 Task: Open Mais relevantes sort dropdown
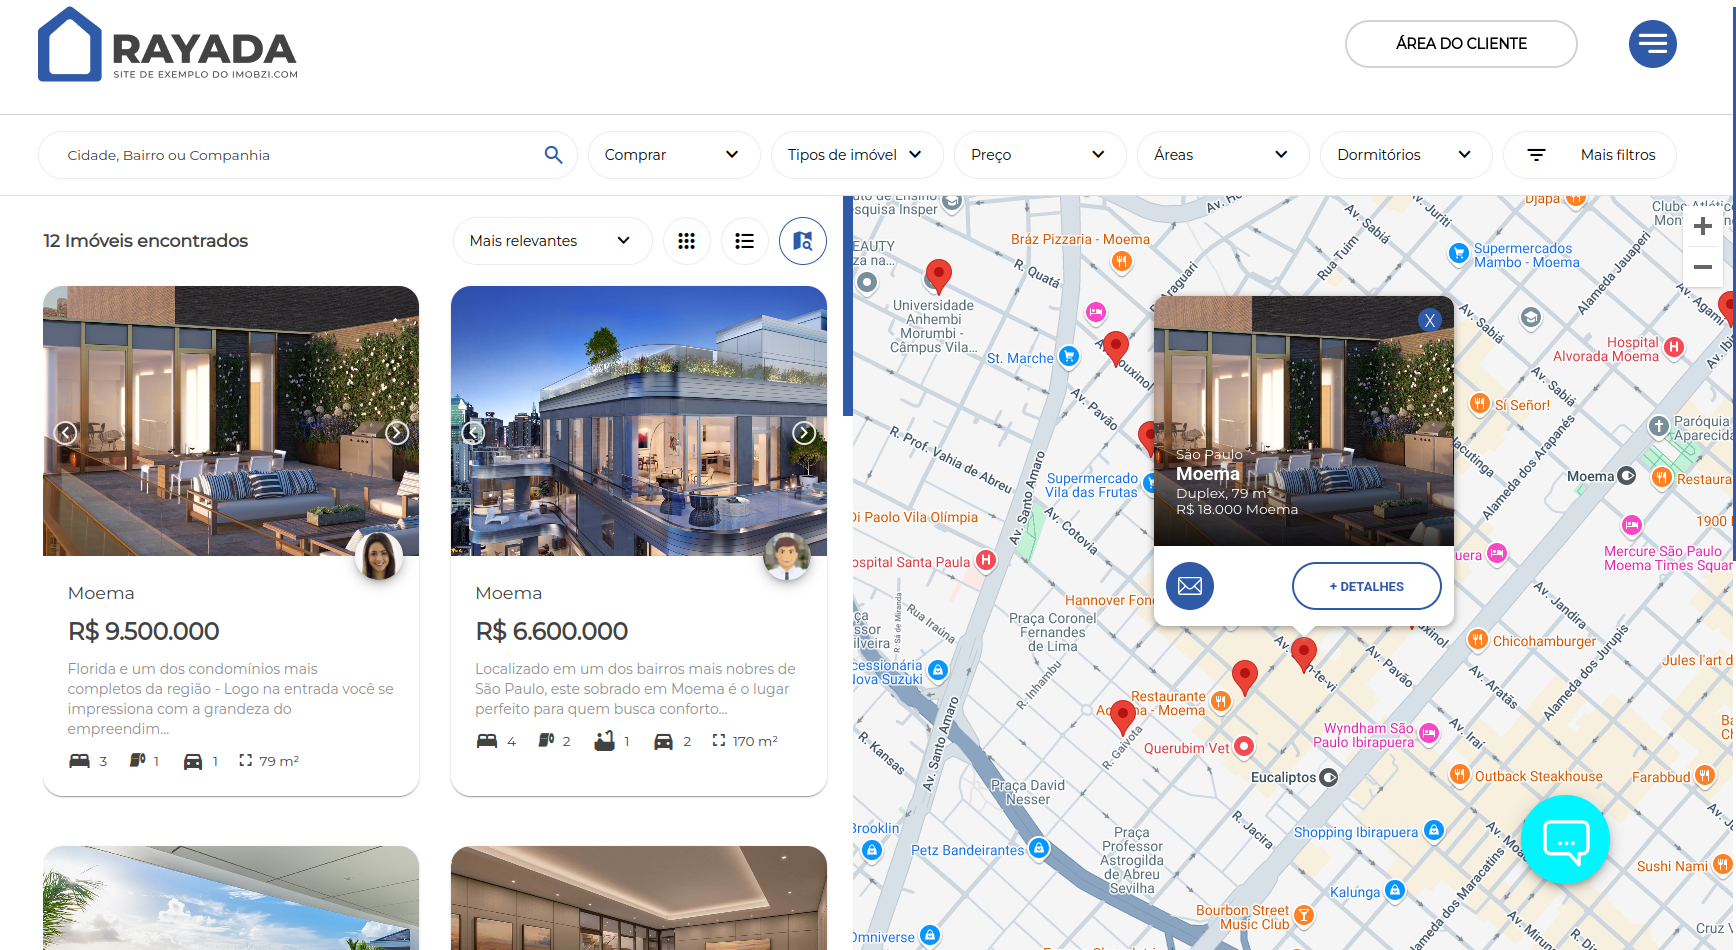[x=552, y=241]
